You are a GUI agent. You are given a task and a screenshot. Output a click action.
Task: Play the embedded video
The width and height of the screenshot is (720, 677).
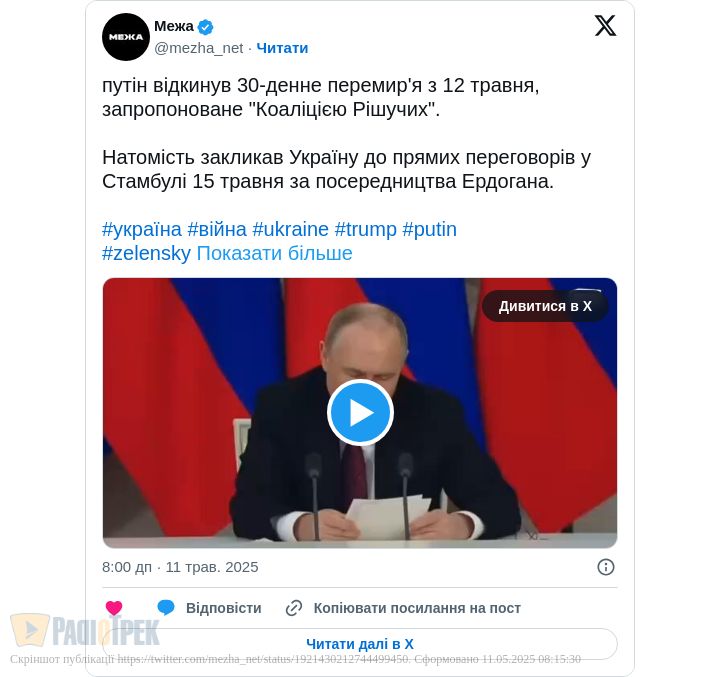click(360, 412)
